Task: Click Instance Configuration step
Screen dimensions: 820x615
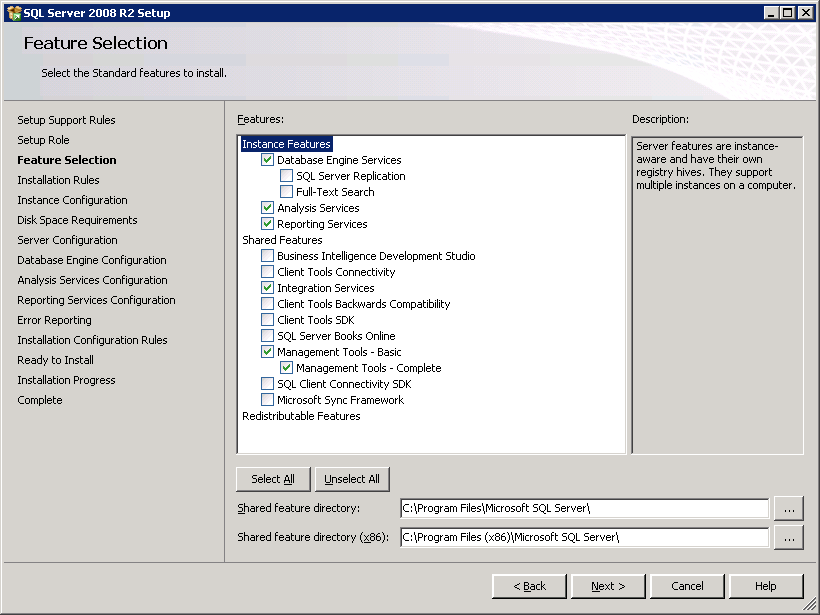Action: (x=72, y=200)
